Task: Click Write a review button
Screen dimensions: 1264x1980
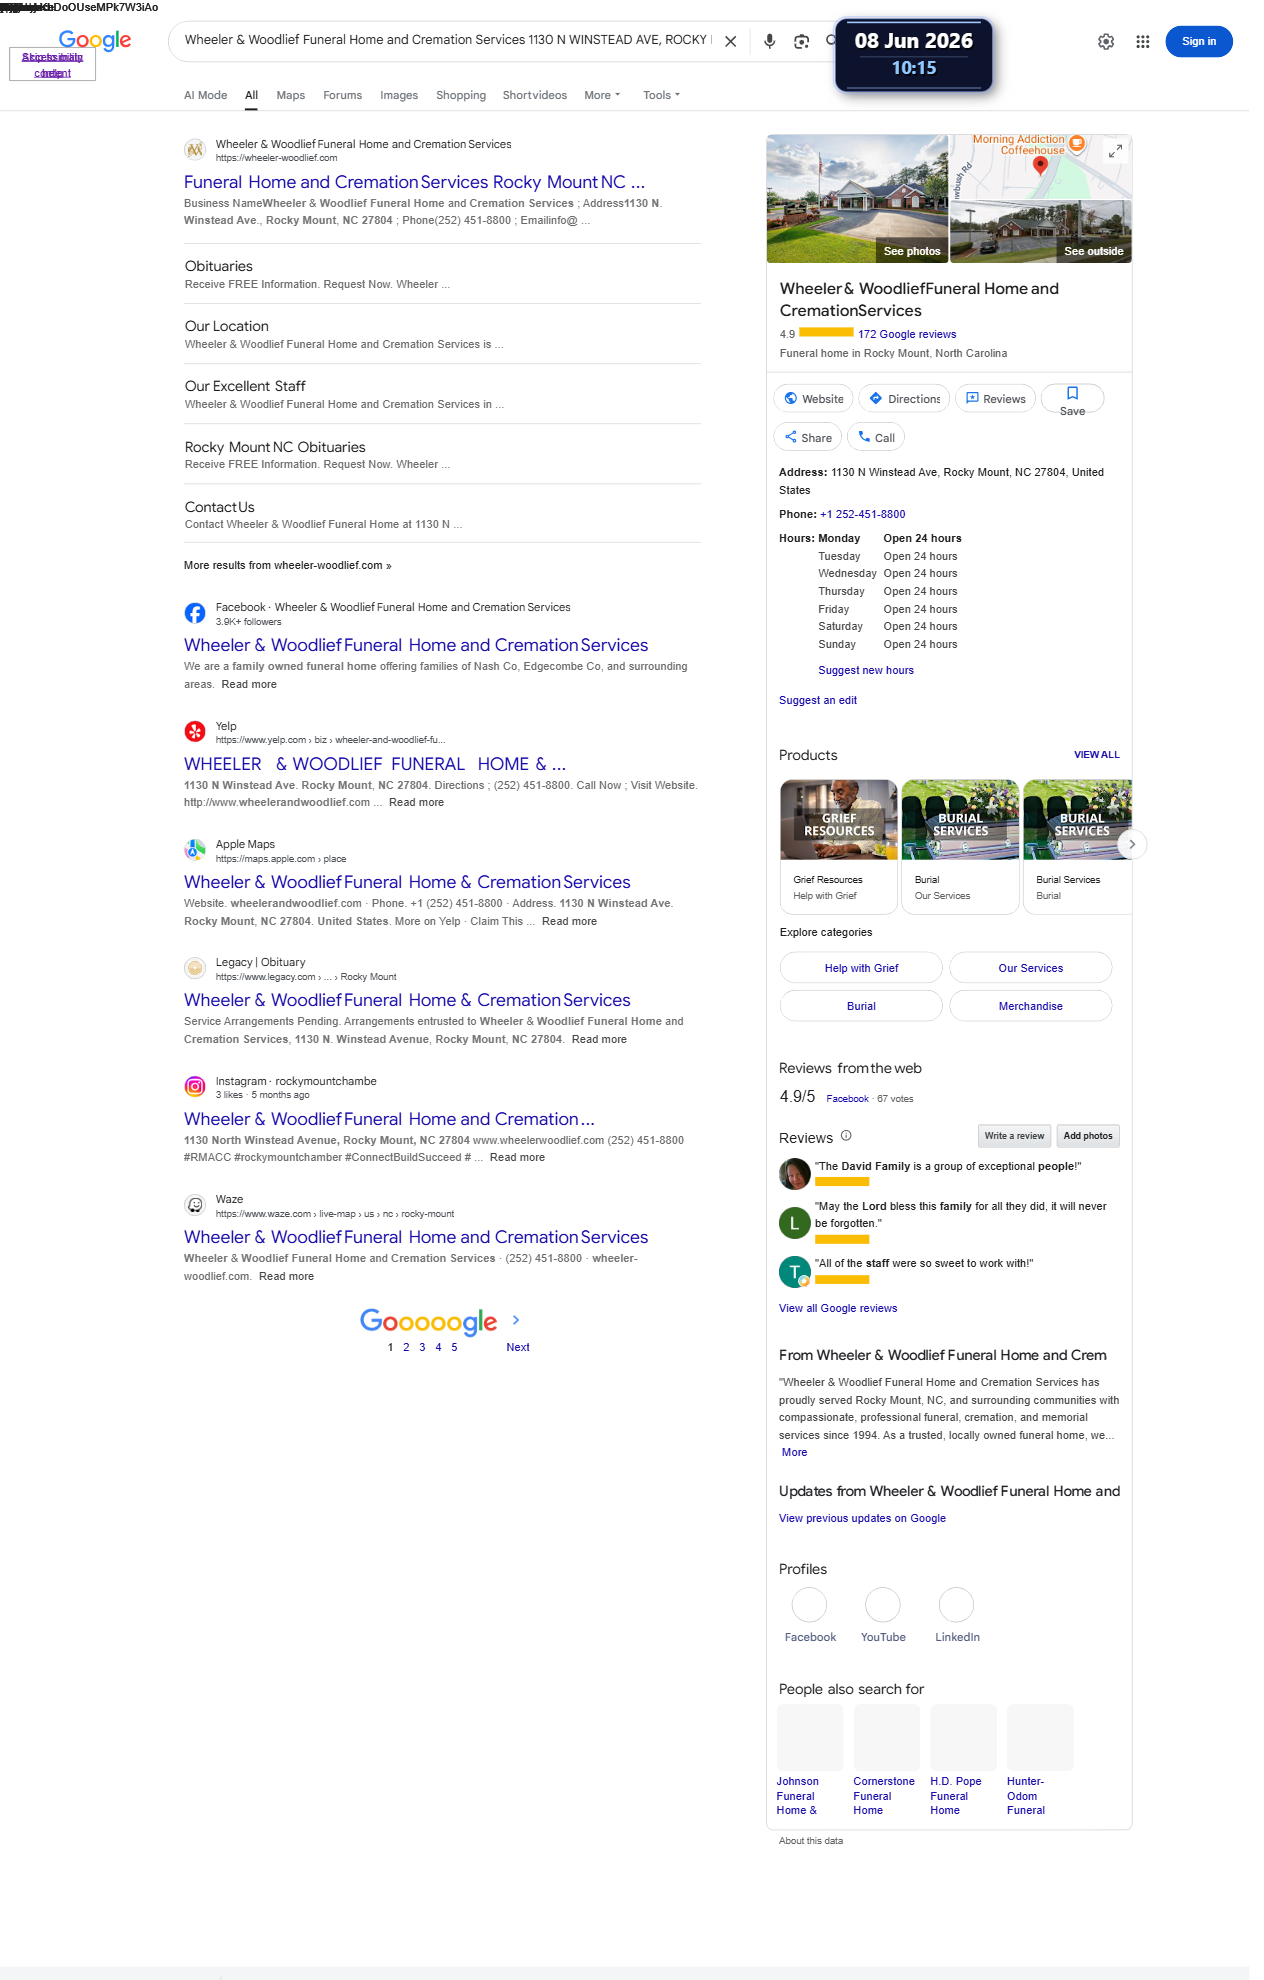Action: coord(1014,1136)
